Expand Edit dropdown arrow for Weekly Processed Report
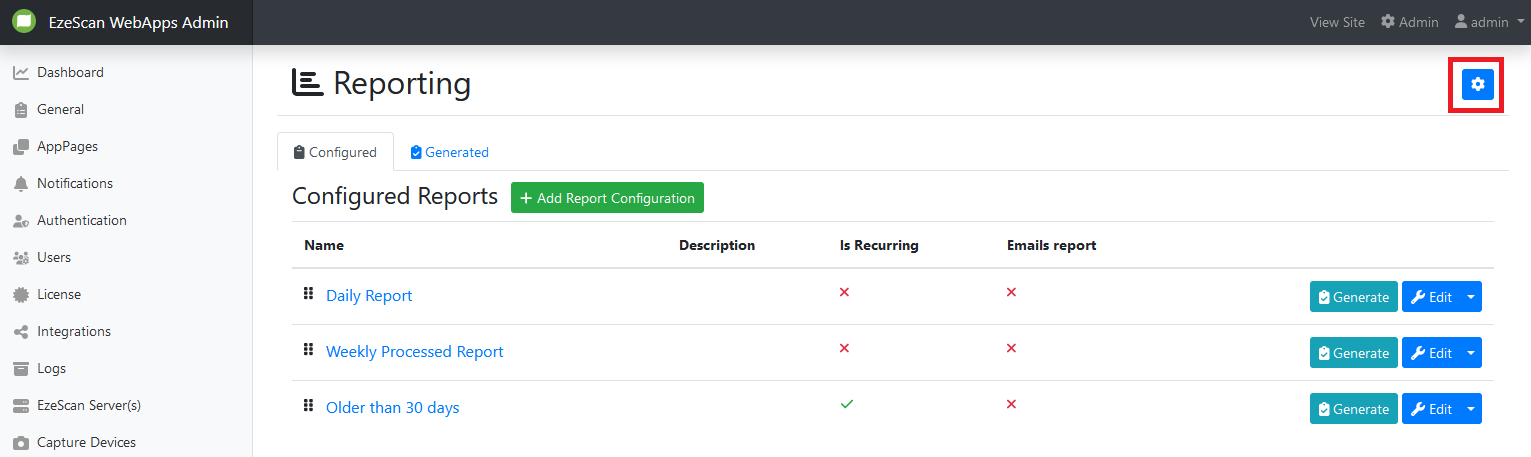1531x457 pixels. [x=1470, y=353]
